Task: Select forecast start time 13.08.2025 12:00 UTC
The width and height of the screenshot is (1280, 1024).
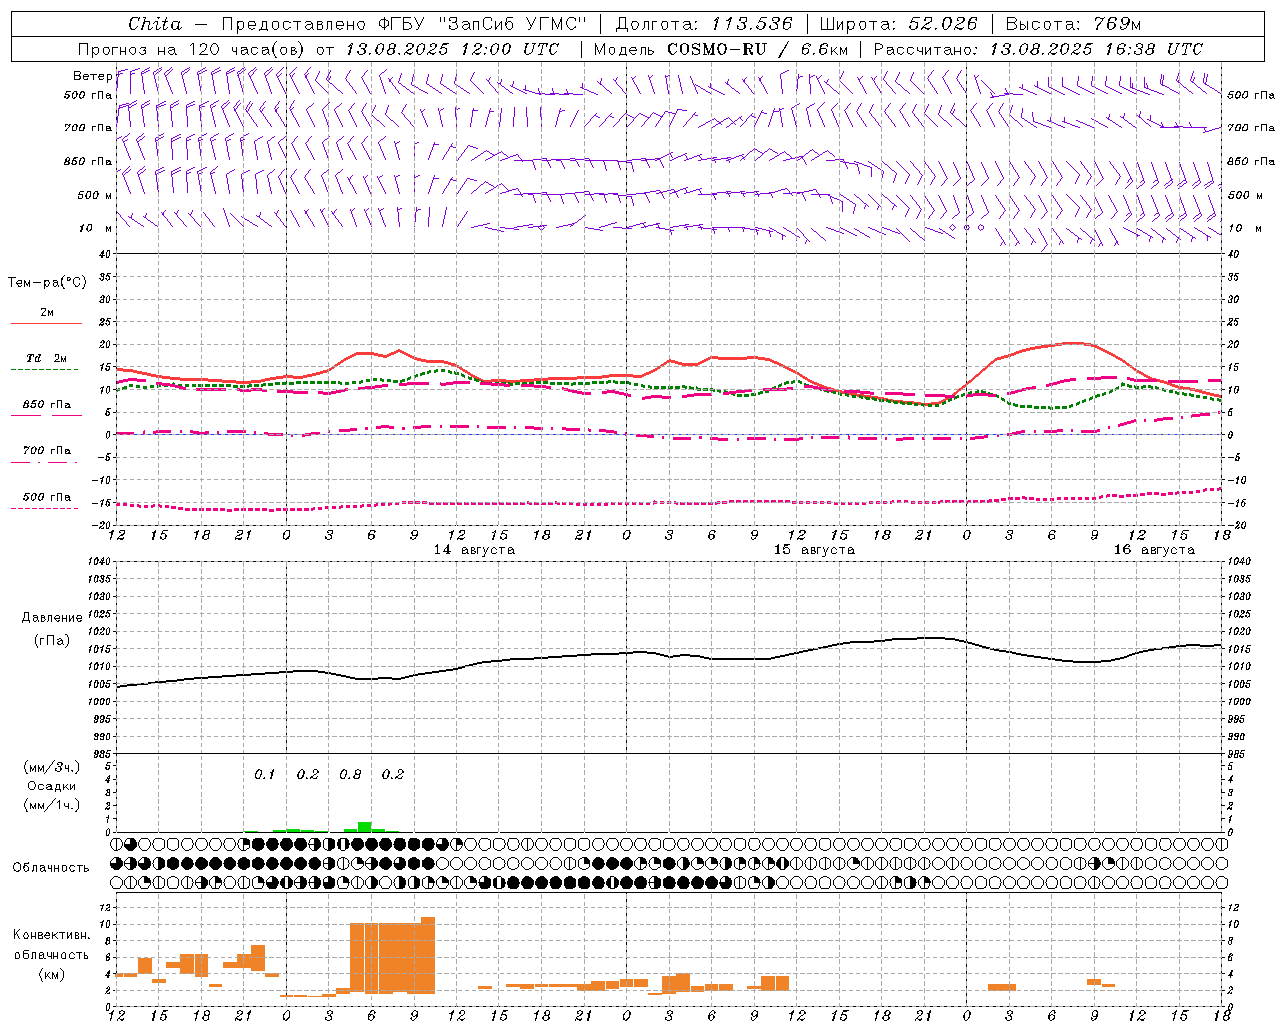Action: (x=452, y=49)
